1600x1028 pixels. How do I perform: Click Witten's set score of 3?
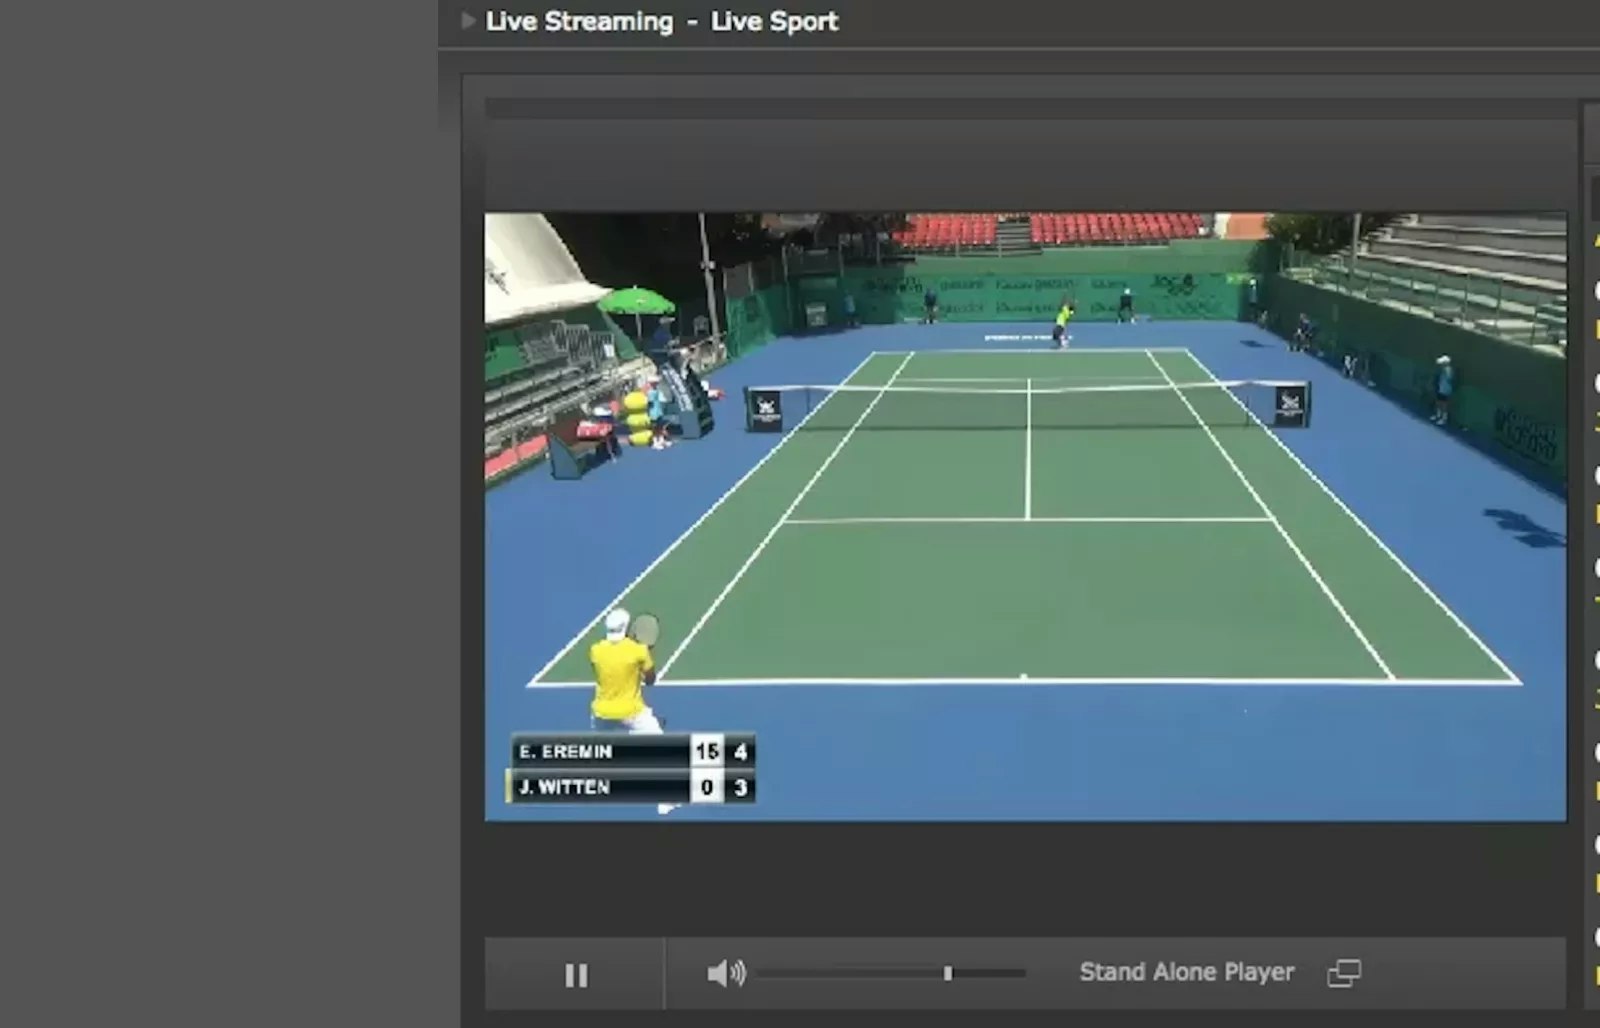[740, 787]
